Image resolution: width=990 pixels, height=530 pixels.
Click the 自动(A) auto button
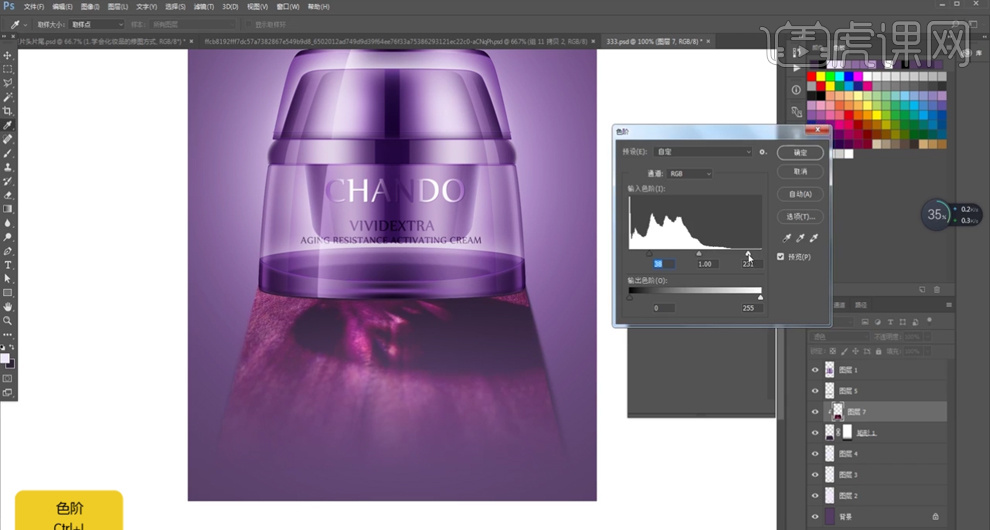tap(800, 194)
